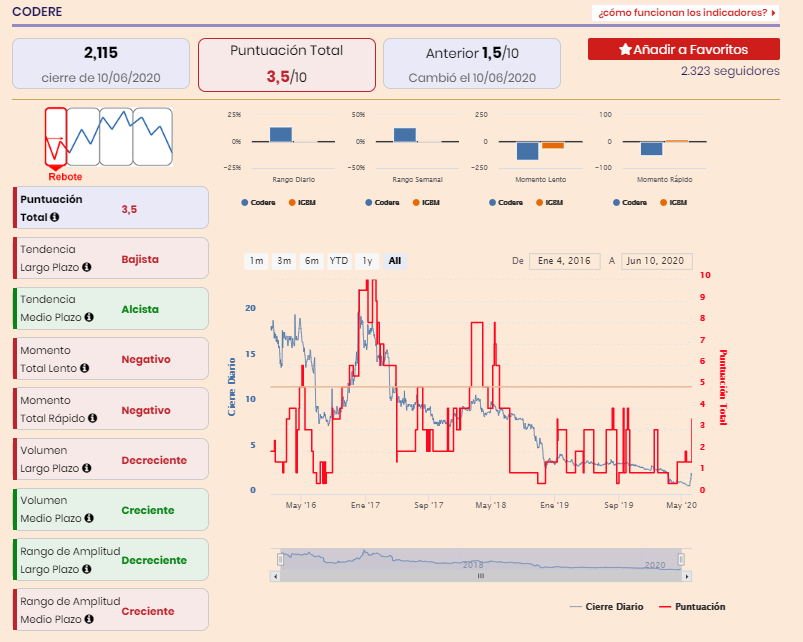The image size is (803, 642).
Task: Click the Anterior 1,5/10 card
Action: [x=472, y=64]
